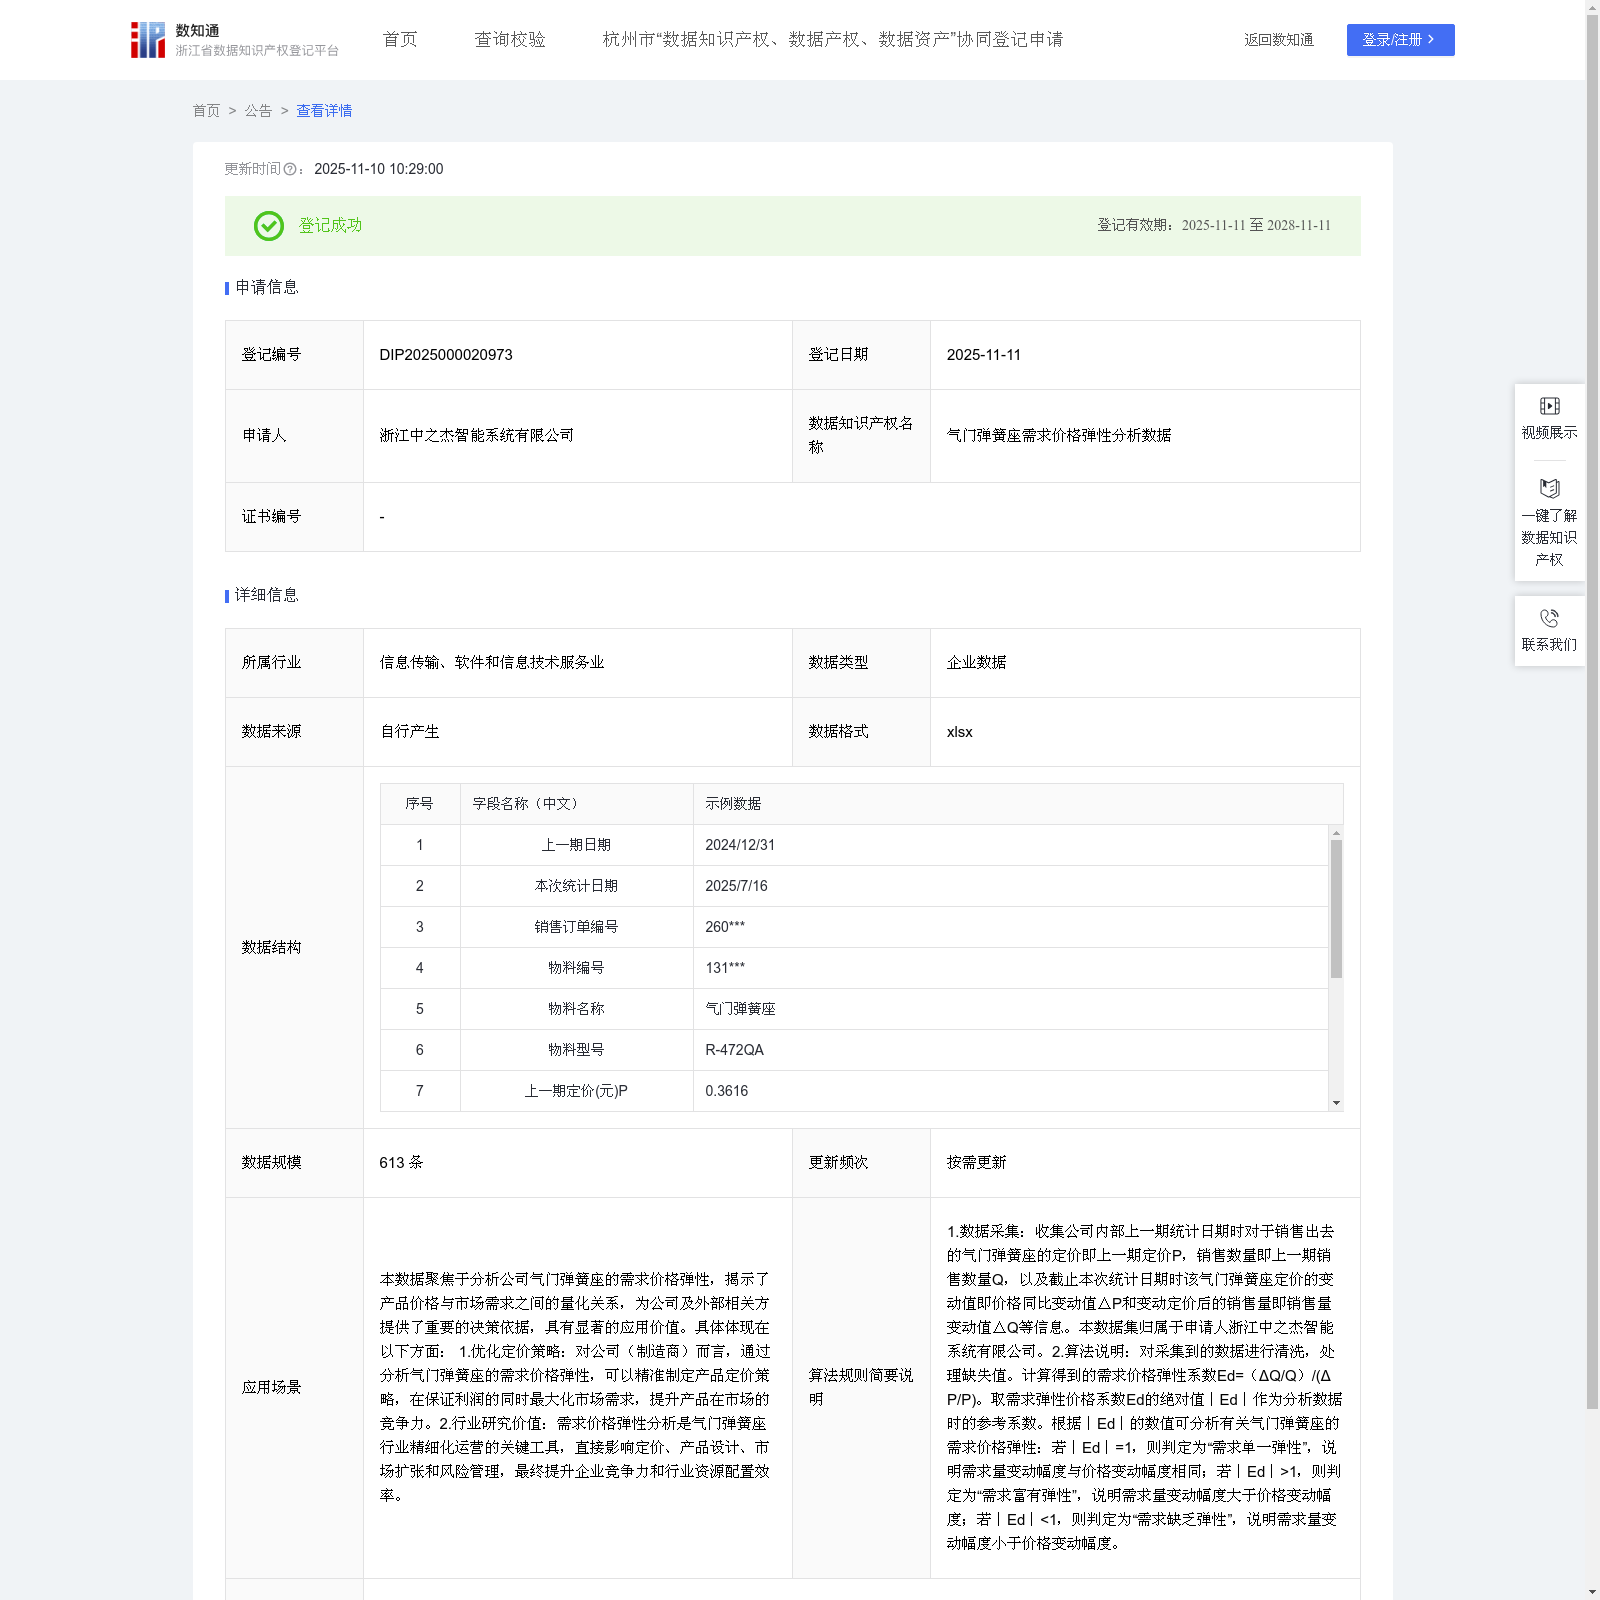Click the green 登记成功 checkmark icon
The height and width of the screenshot is (1600, 1600).
pyautogui.click(x=268, y=226)
